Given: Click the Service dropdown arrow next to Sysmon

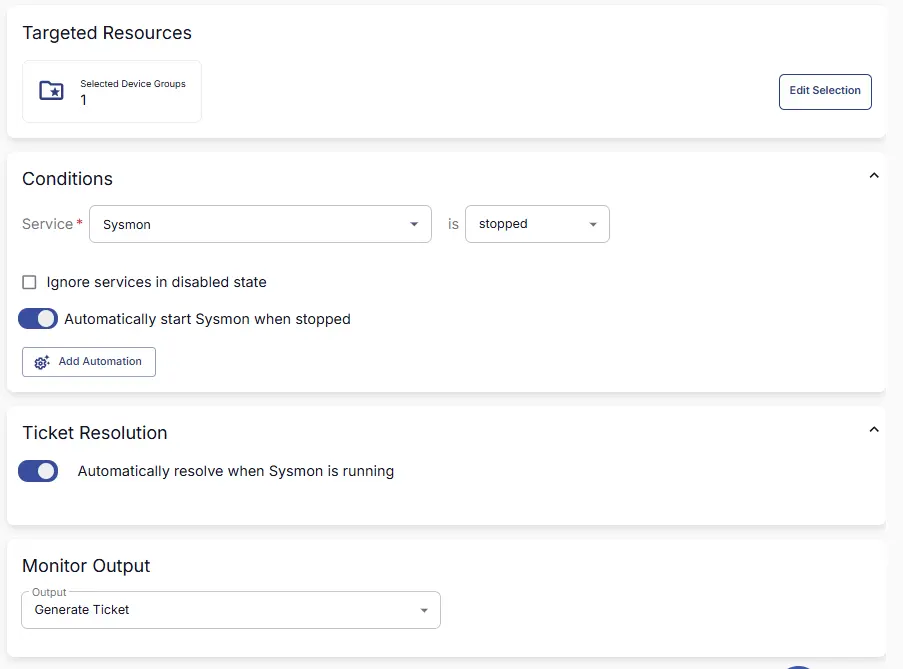Looking at the screenshot, I should tap(414, 224).
